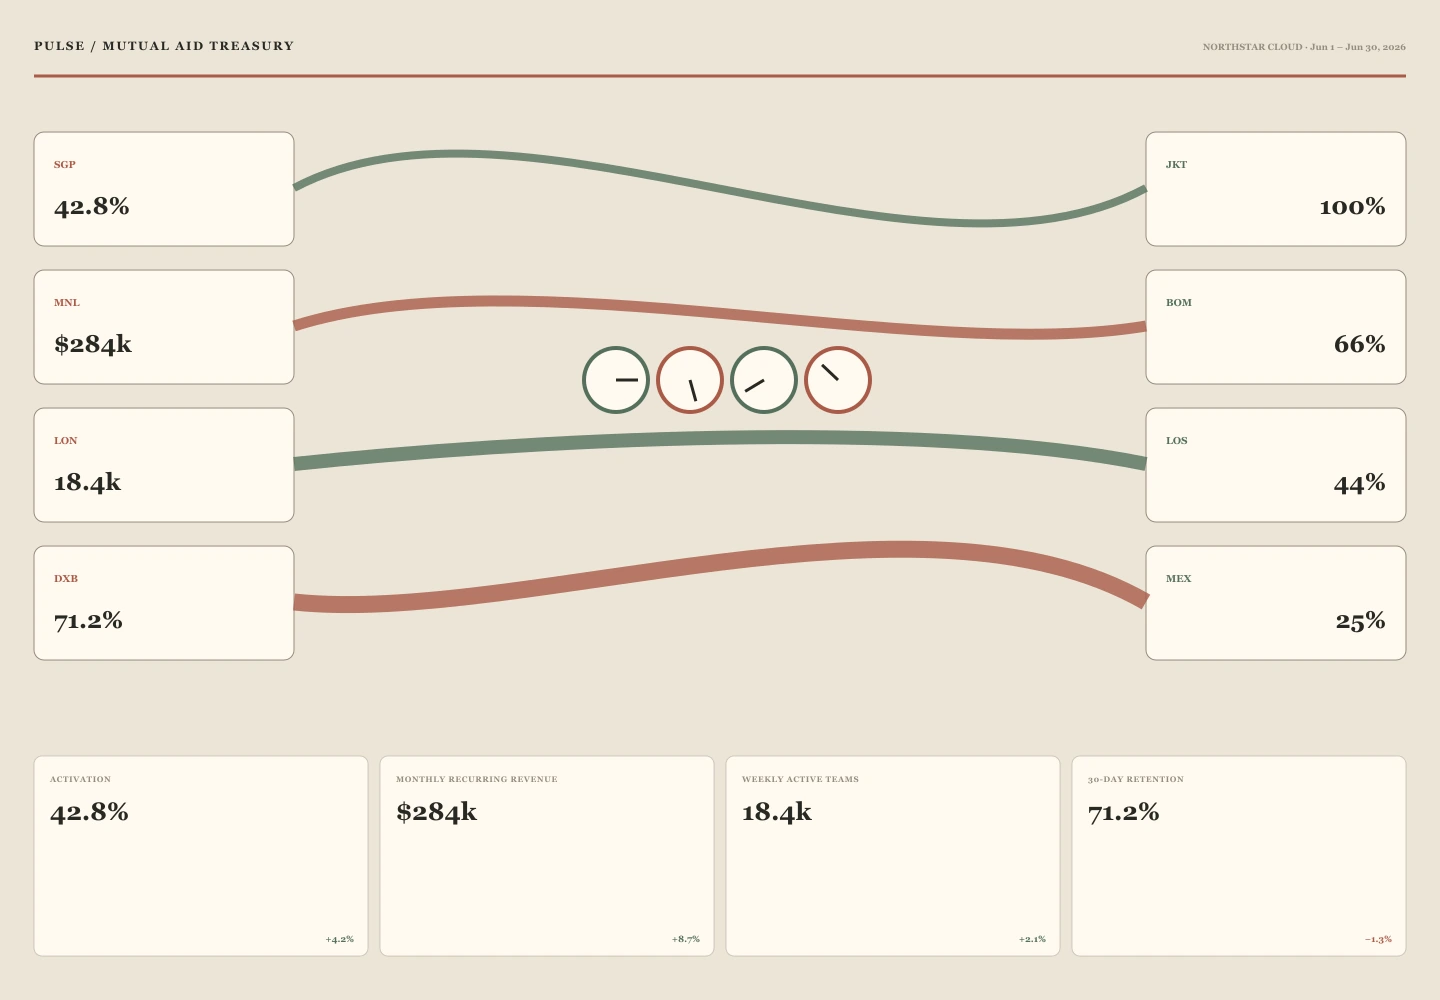
Task: Select the MEX destination node
Action: click(x=1276, y=603)
